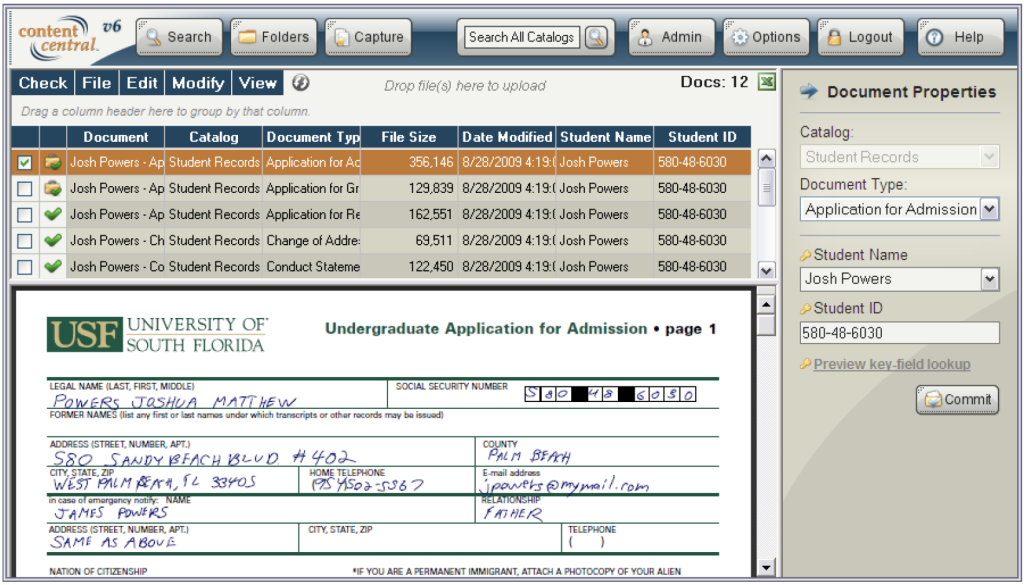Expand the Catalog dropdown (Student Records)
Viewport: 1024px width, 585px height.
point(989,157)
